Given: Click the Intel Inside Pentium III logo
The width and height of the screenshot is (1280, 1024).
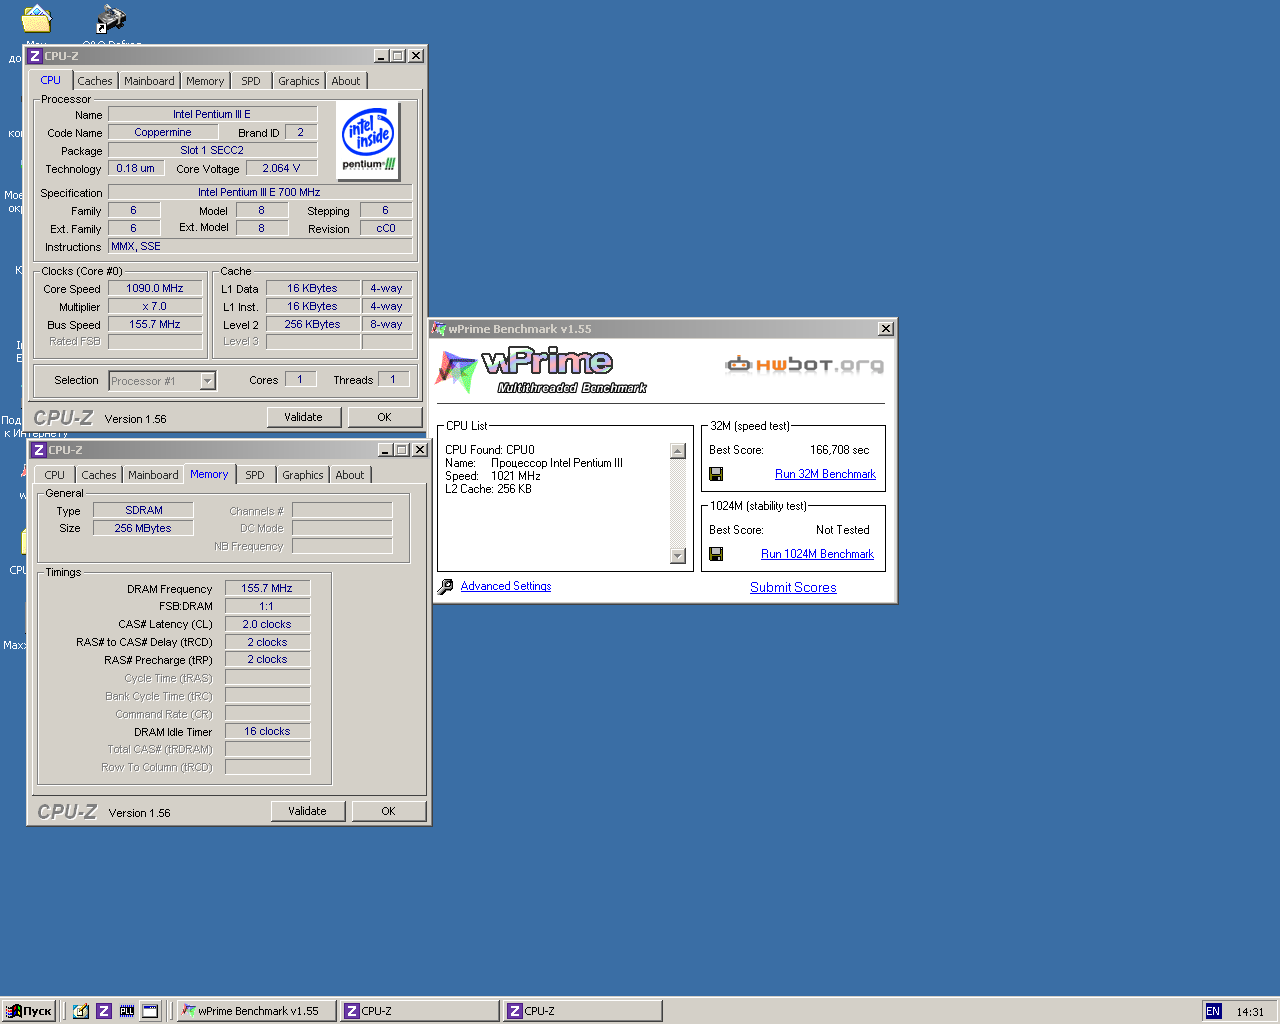Looking at the screenshot, I should coord(369,140).
